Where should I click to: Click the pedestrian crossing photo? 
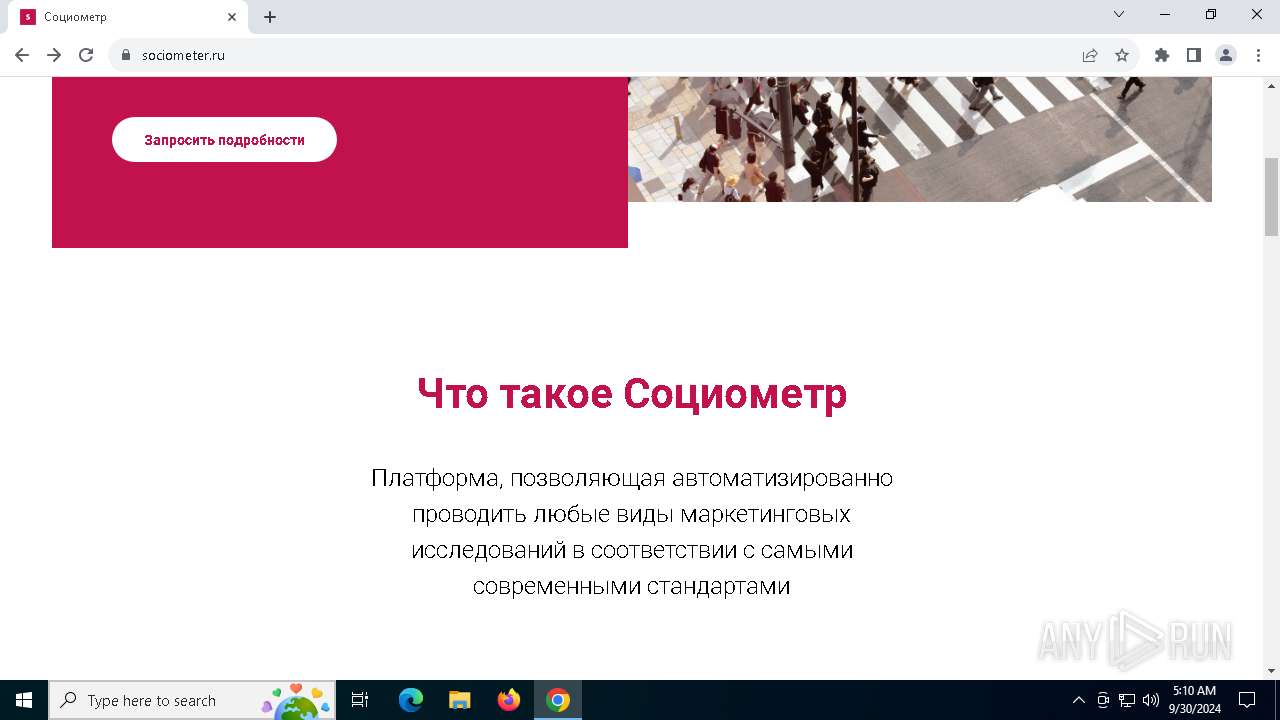920,139
